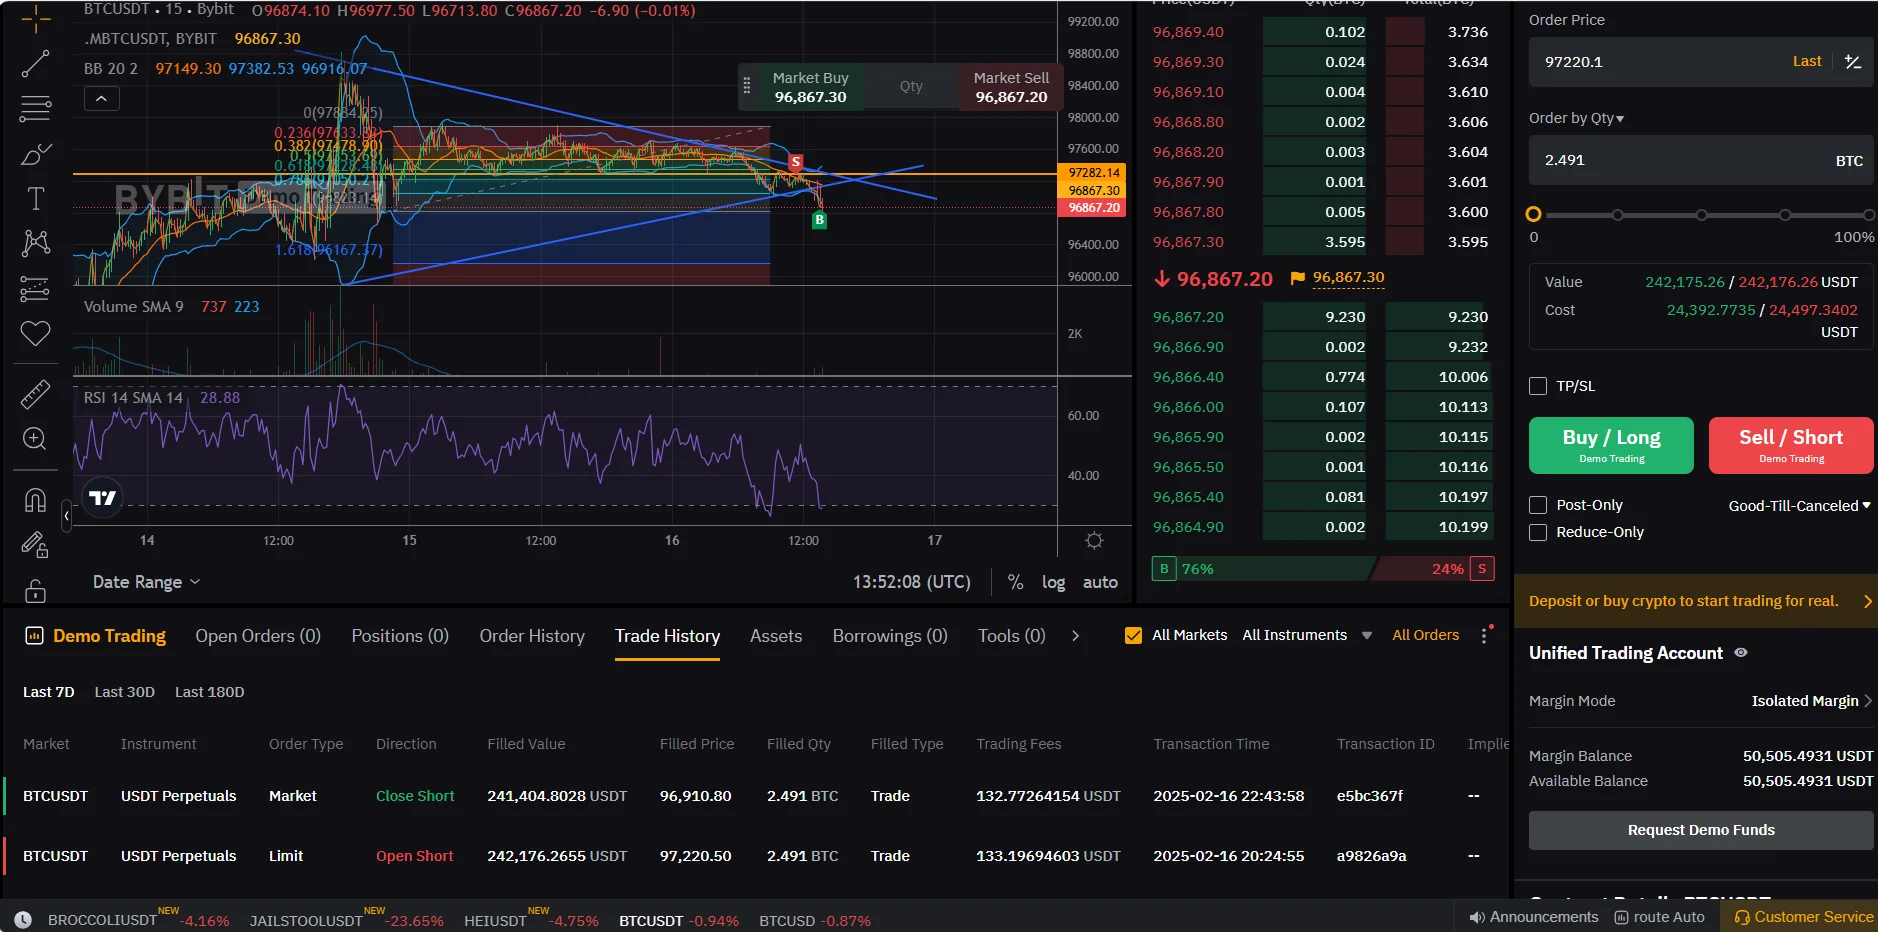The width and height of the screenshot is (1878, 932).
Task: Switch to Positions (0) tab
Action: click(x=400, y=636)
